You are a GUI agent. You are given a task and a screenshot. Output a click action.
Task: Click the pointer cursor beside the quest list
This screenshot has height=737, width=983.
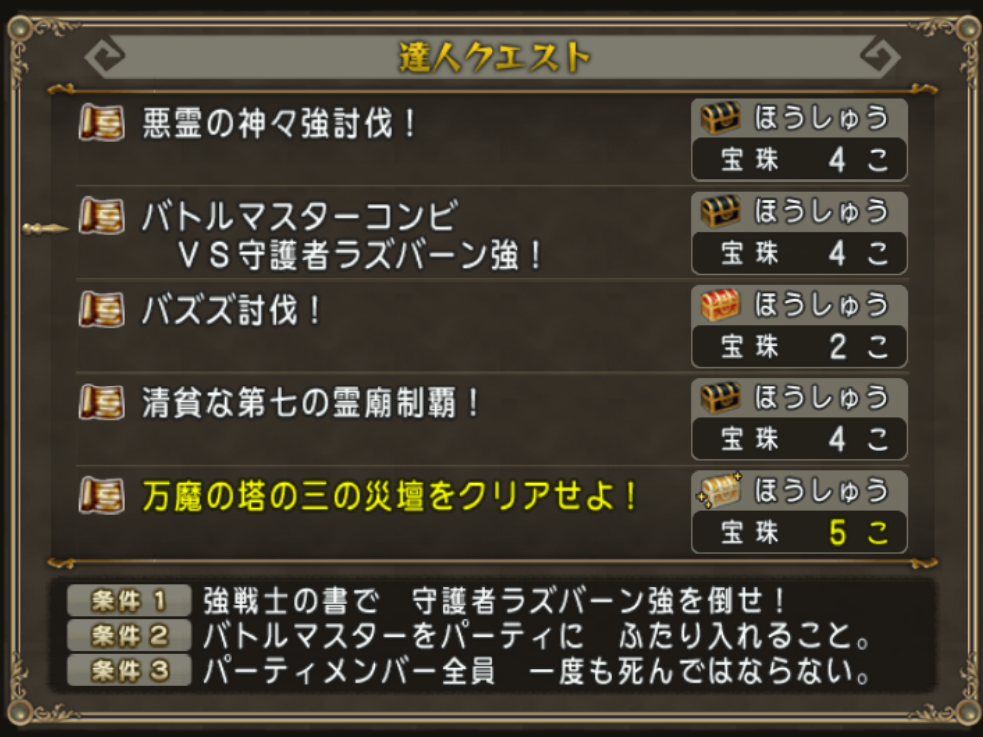[x=45, y=229]
